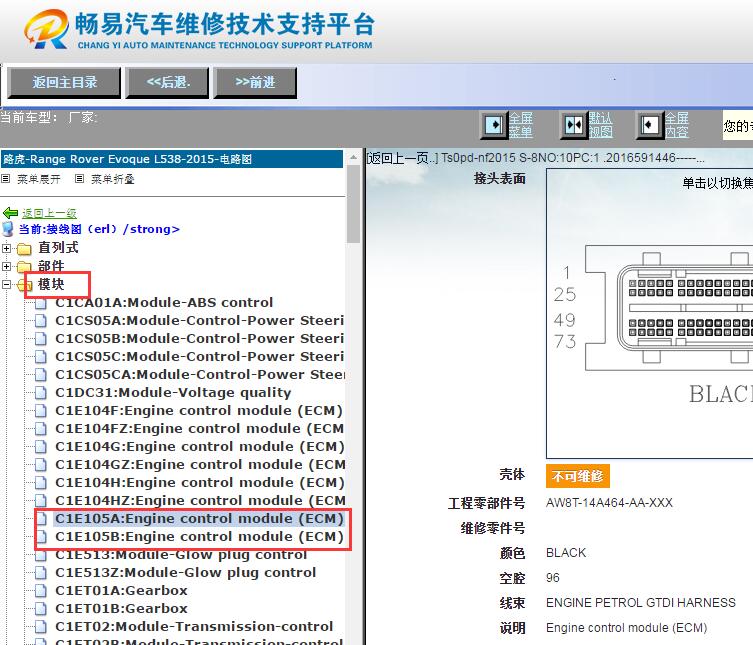Click the 当前:接线图 breadcrumb text

tap(98, 229)
